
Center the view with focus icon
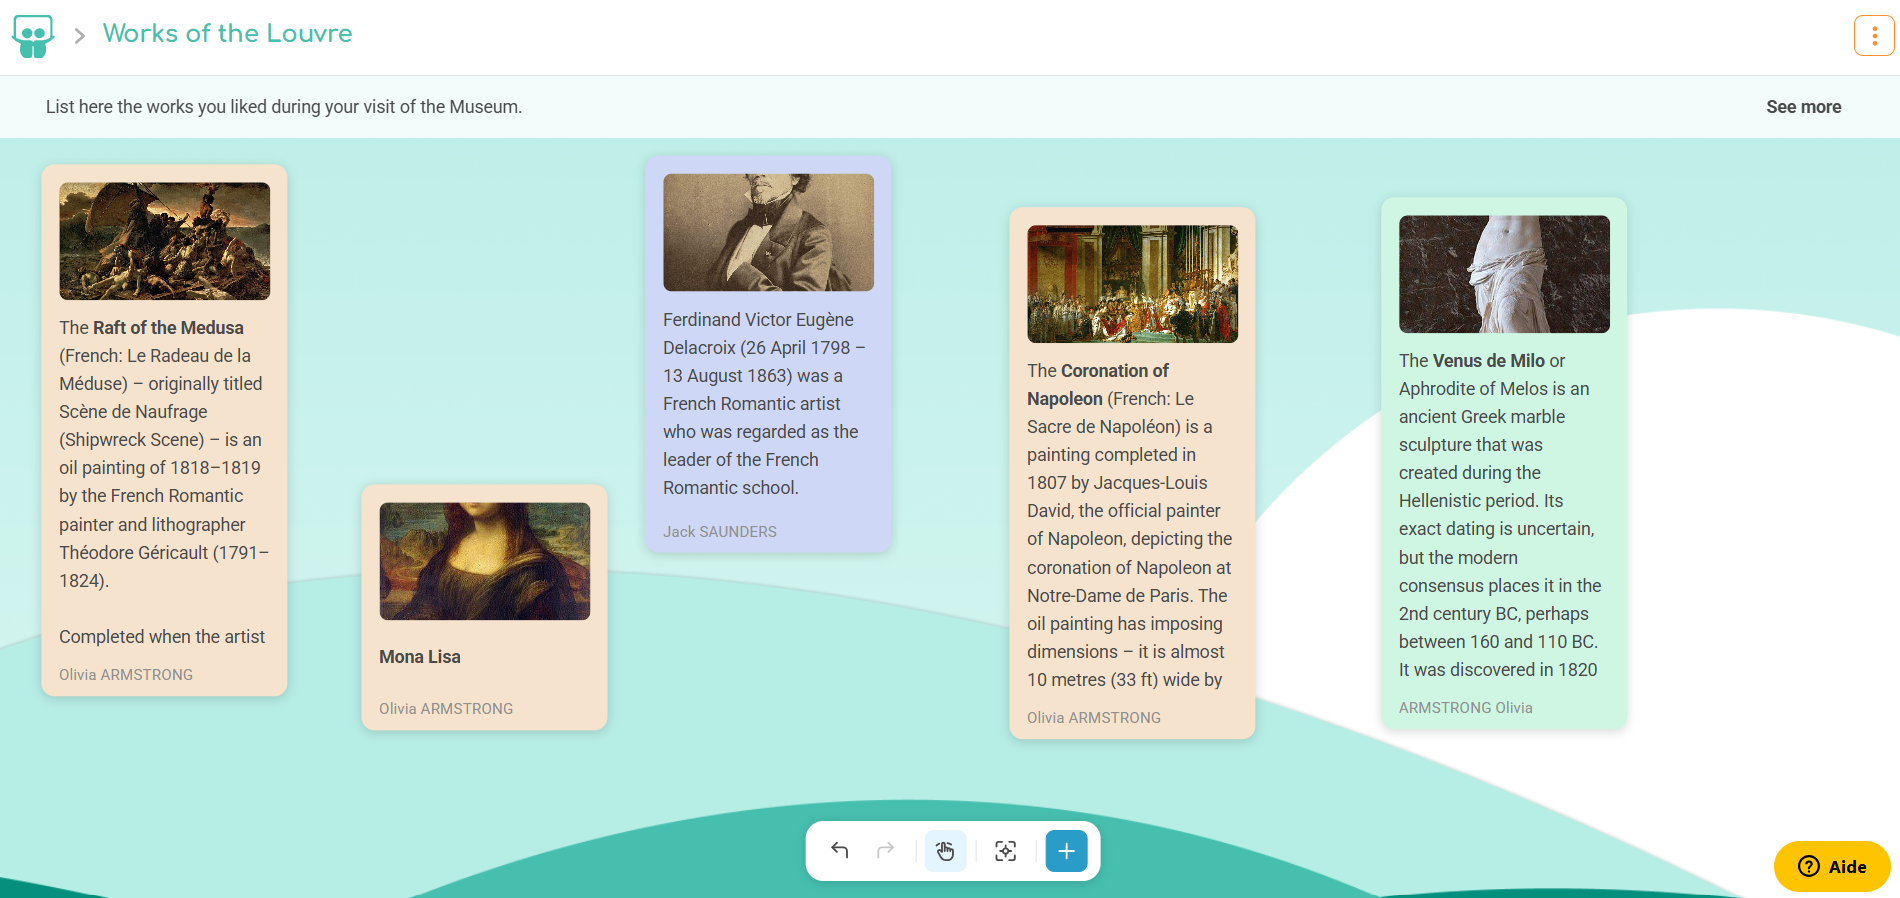[x=1006, y=851]
